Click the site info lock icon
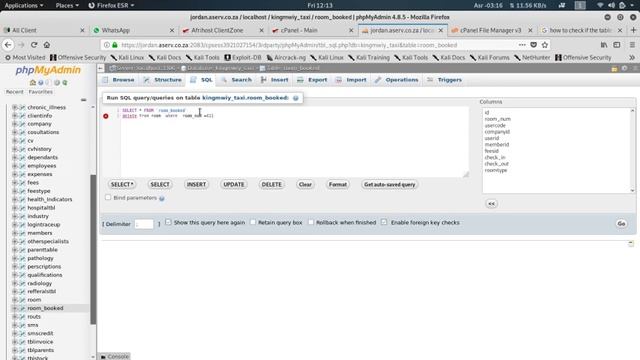The width and height of the screenshot is (640, 360). [x=115, y=45]
